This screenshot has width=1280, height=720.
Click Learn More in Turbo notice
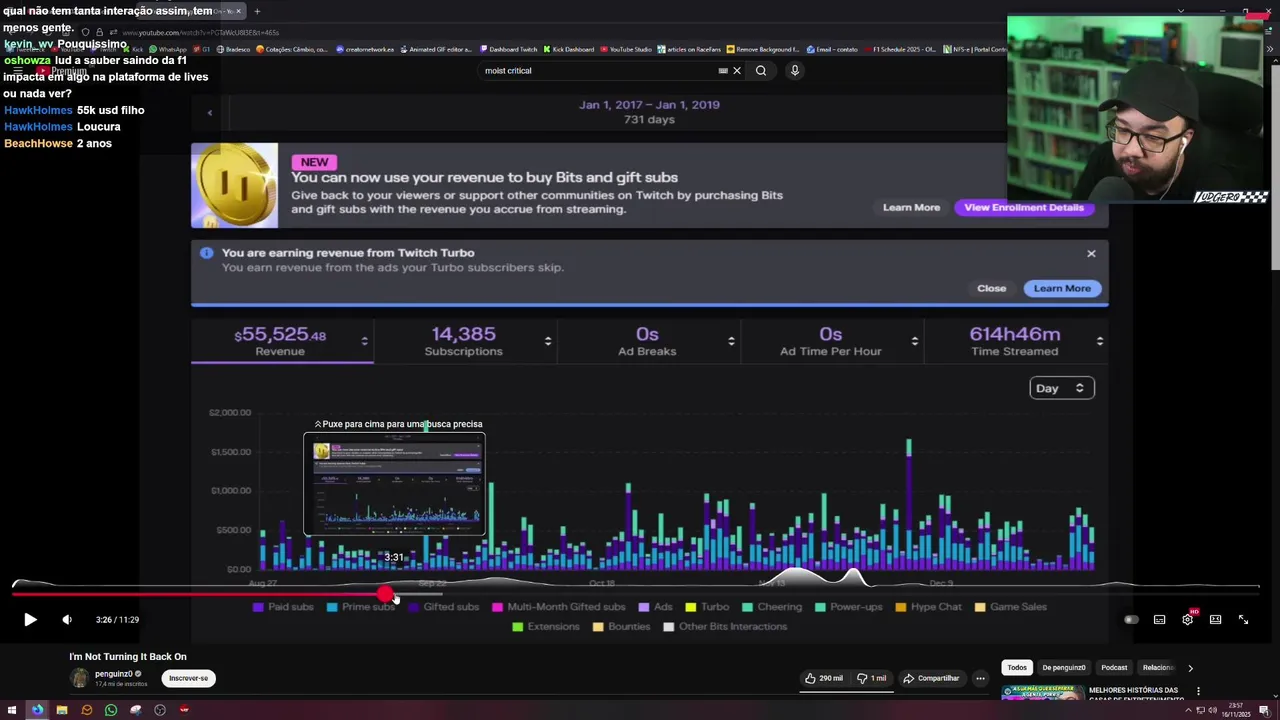coord(1062,288)
